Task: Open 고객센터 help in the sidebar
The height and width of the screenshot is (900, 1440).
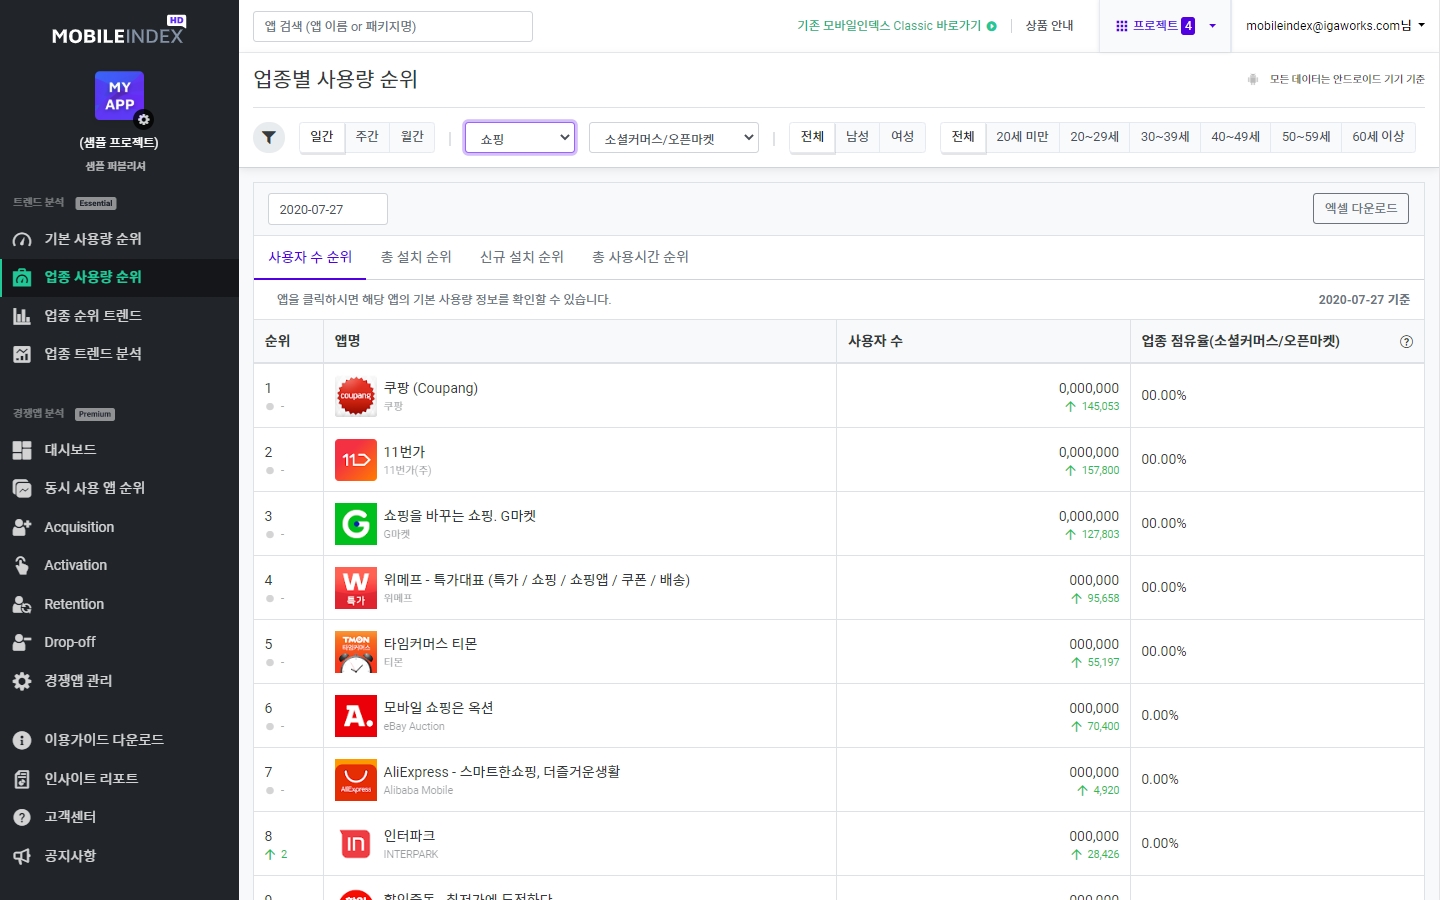Action: (x=119, y=817)
